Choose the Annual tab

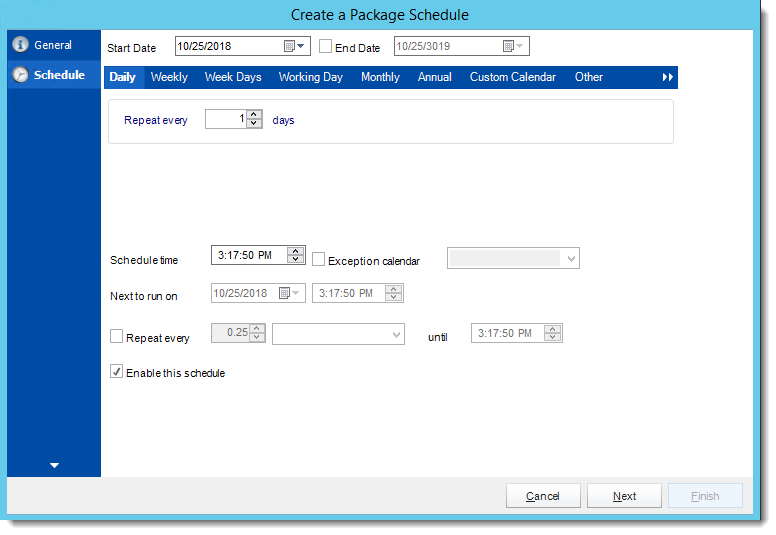435,77
